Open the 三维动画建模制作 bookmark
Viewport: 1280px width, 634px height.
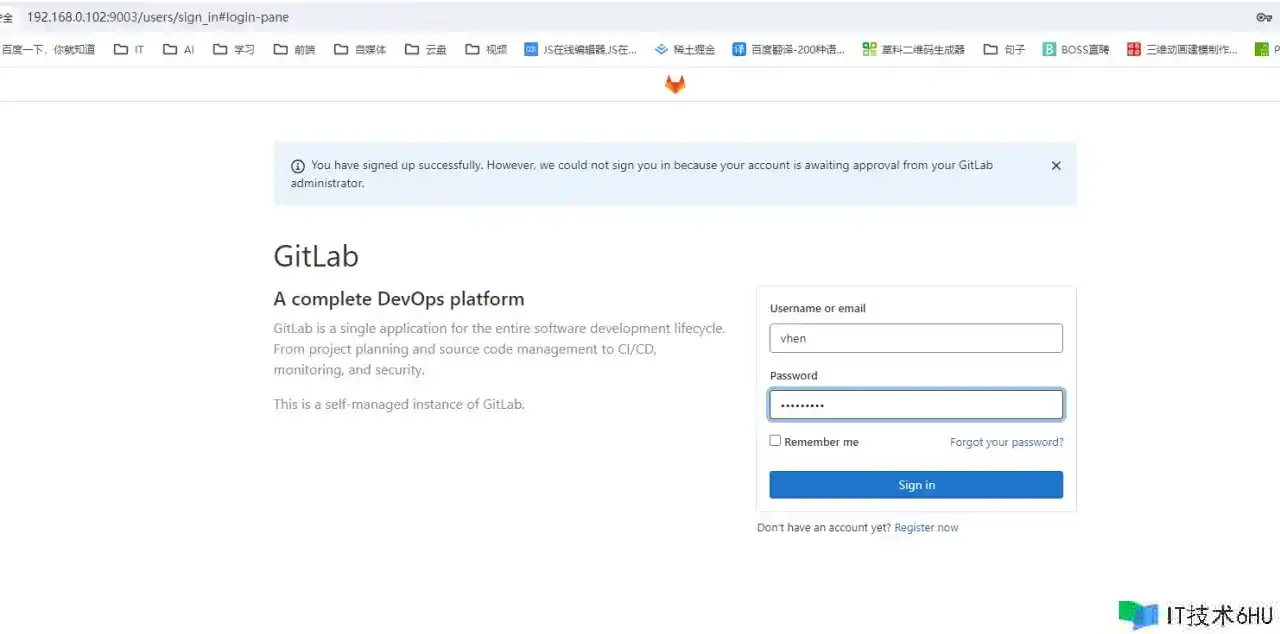(x=1183, y=49)
